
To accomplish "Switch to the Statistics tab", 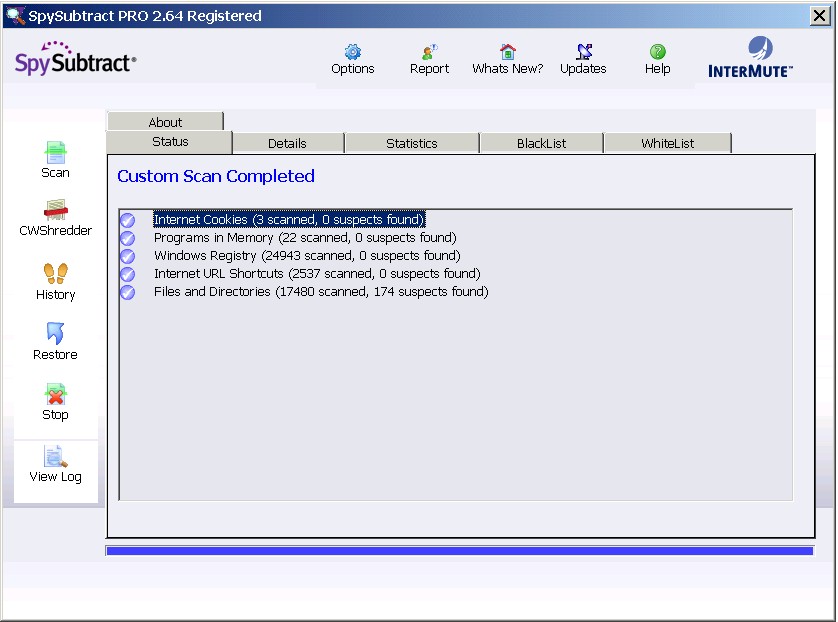I will 412,143.
